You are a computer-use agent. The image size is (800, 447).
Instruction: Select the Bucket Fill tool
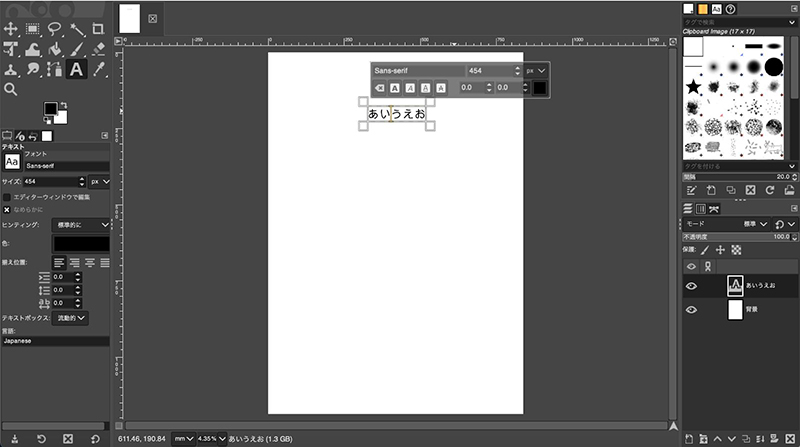55,49
